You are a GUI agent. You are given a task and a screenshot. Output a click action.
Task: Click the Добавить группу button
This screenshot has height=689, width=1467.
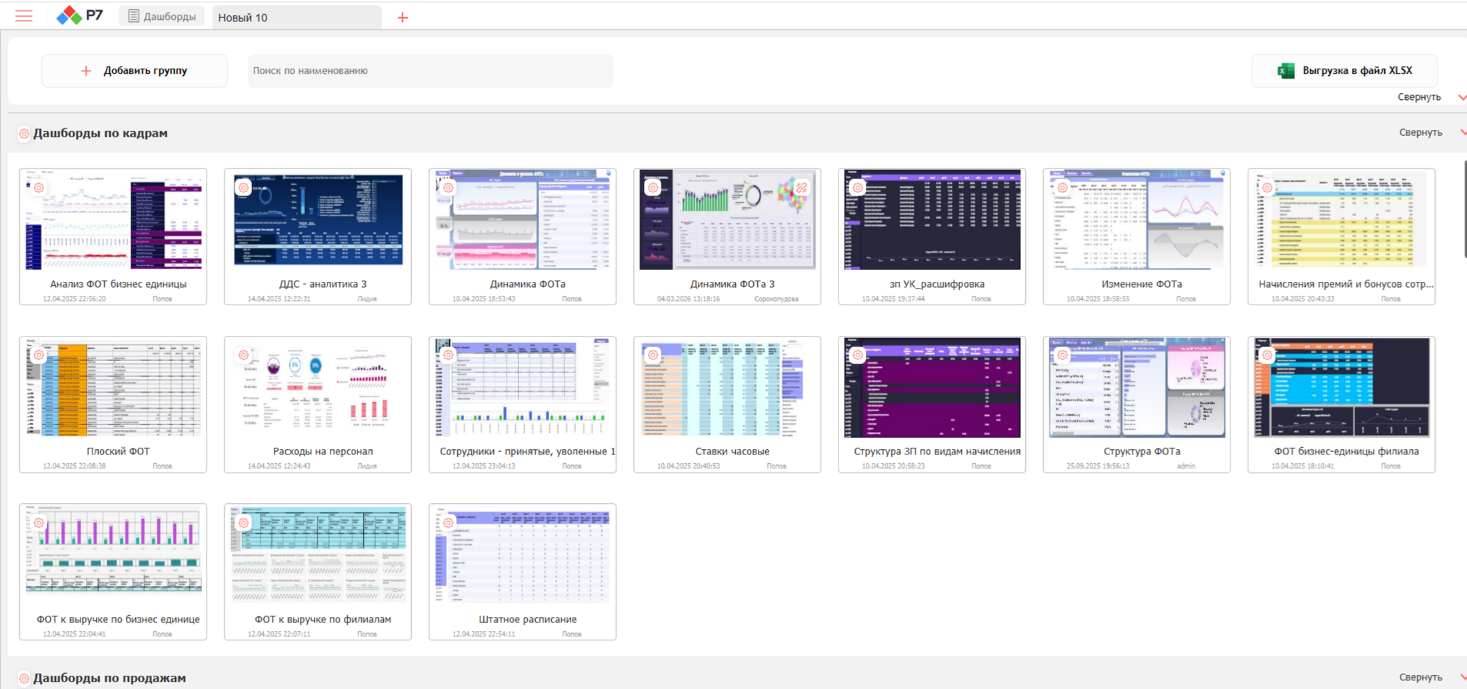(x=134, y=71)
